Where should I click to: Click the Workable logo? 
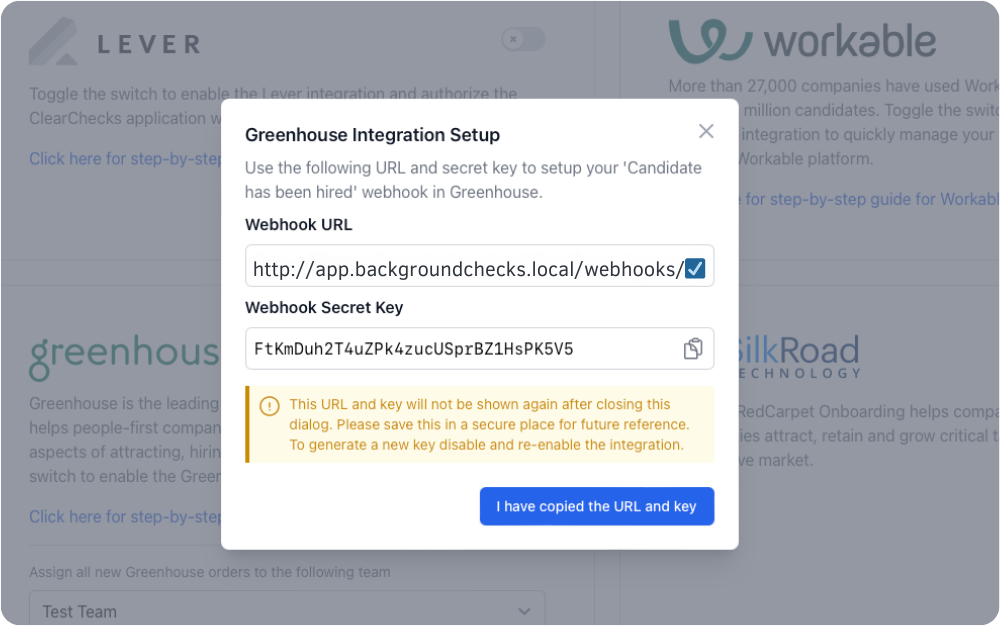[x=802, y=41]
